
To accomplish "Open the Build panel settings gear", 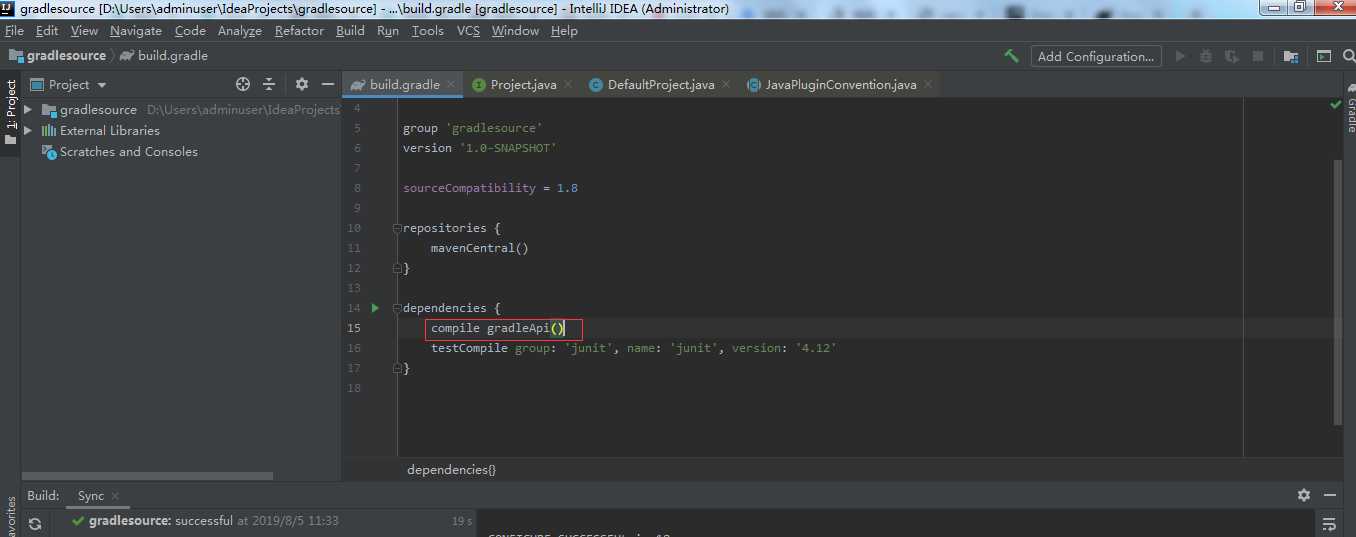I will click(x=1304, y=495).
